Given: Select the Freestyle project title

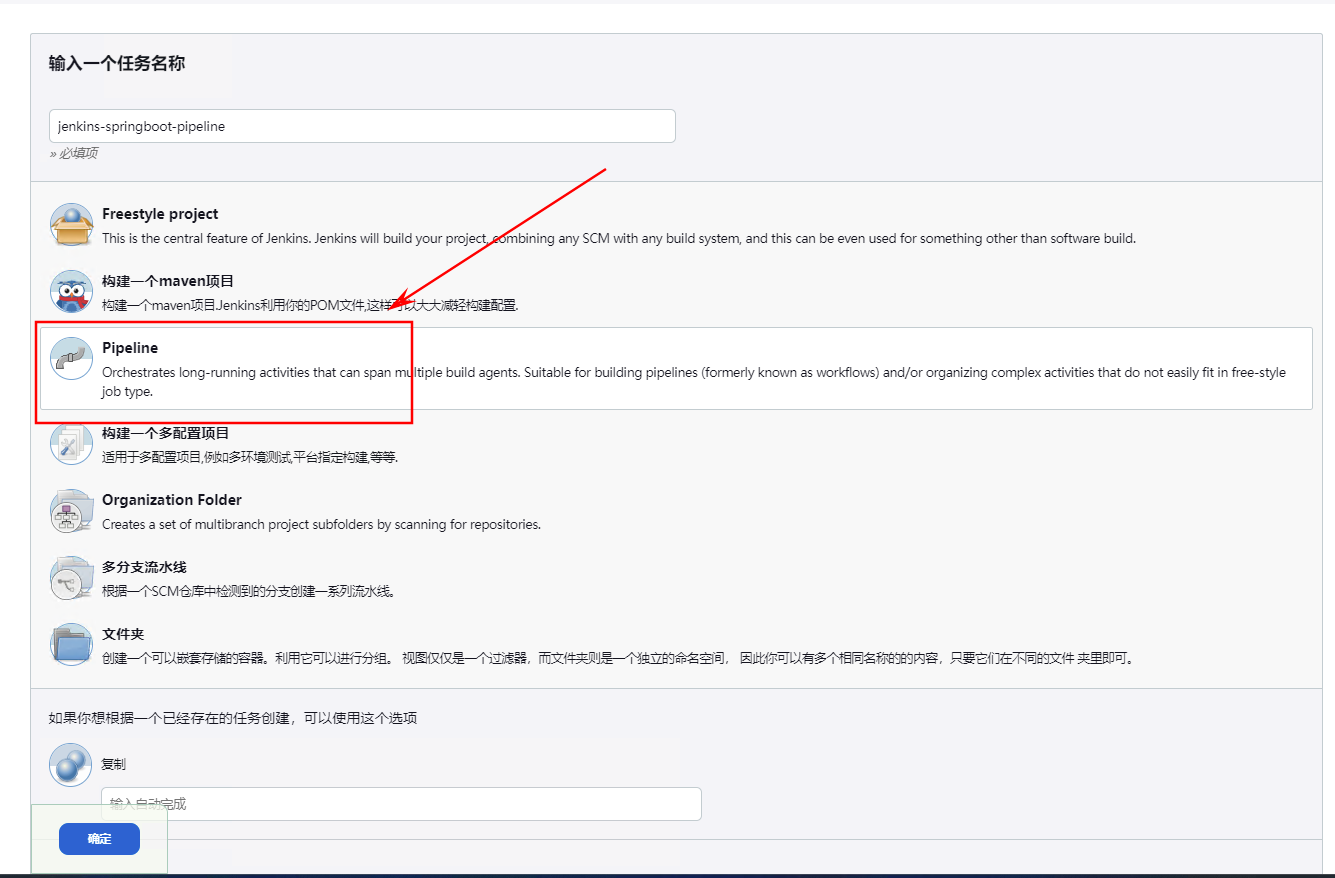Looking at the screenshot, I should tap(160, 214).
